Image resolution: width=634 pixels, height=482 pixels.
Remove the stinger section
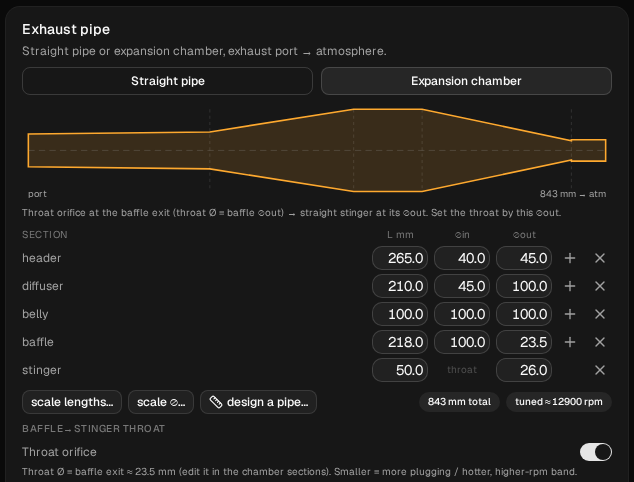click(600, 370)
